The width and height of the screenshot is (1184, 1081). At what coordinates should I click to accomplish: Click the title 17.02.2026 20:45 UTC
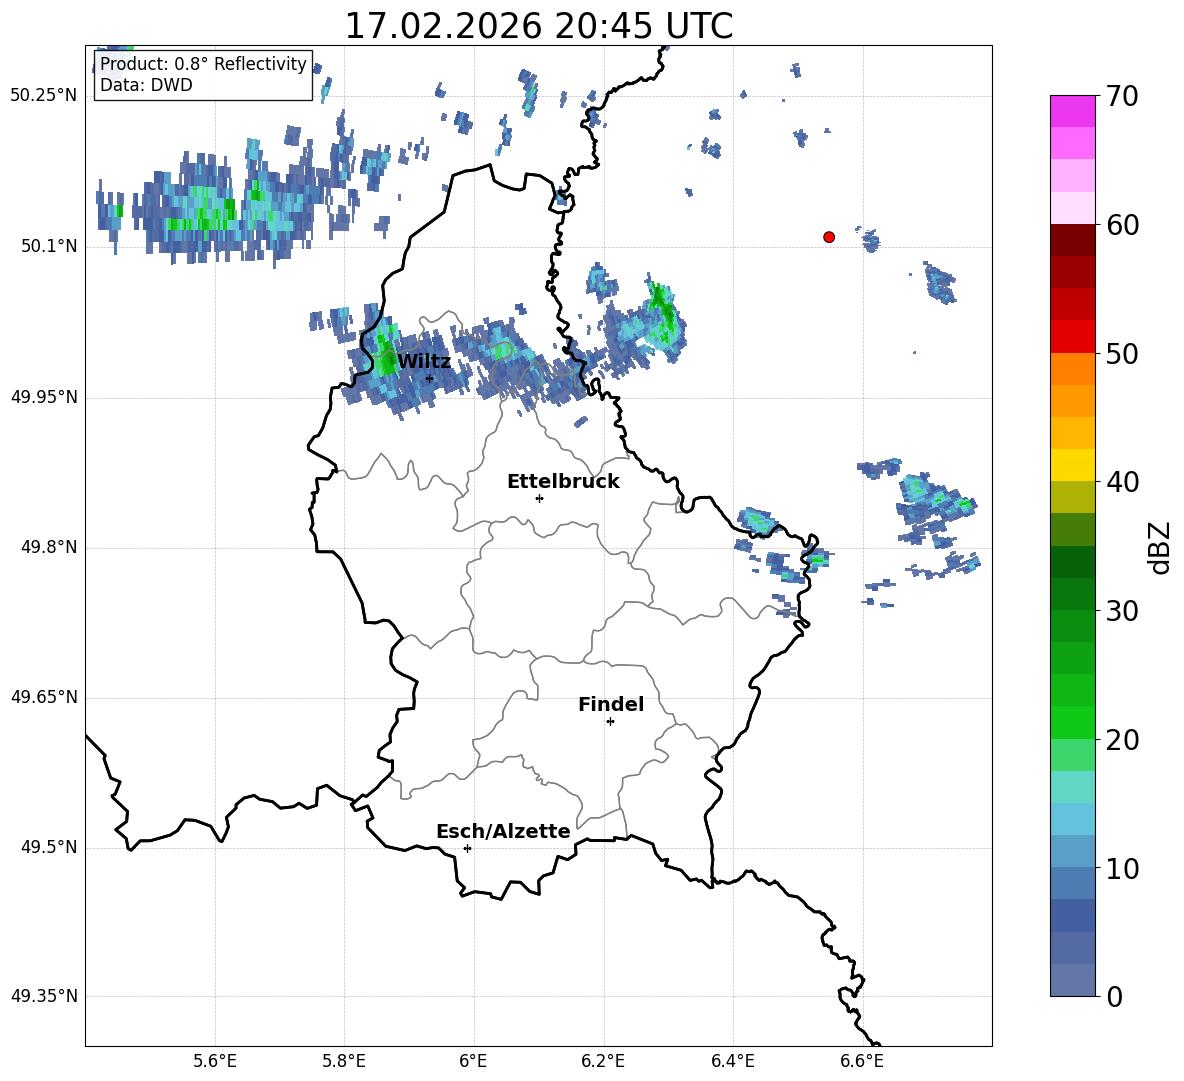click(x=538, y=26)
